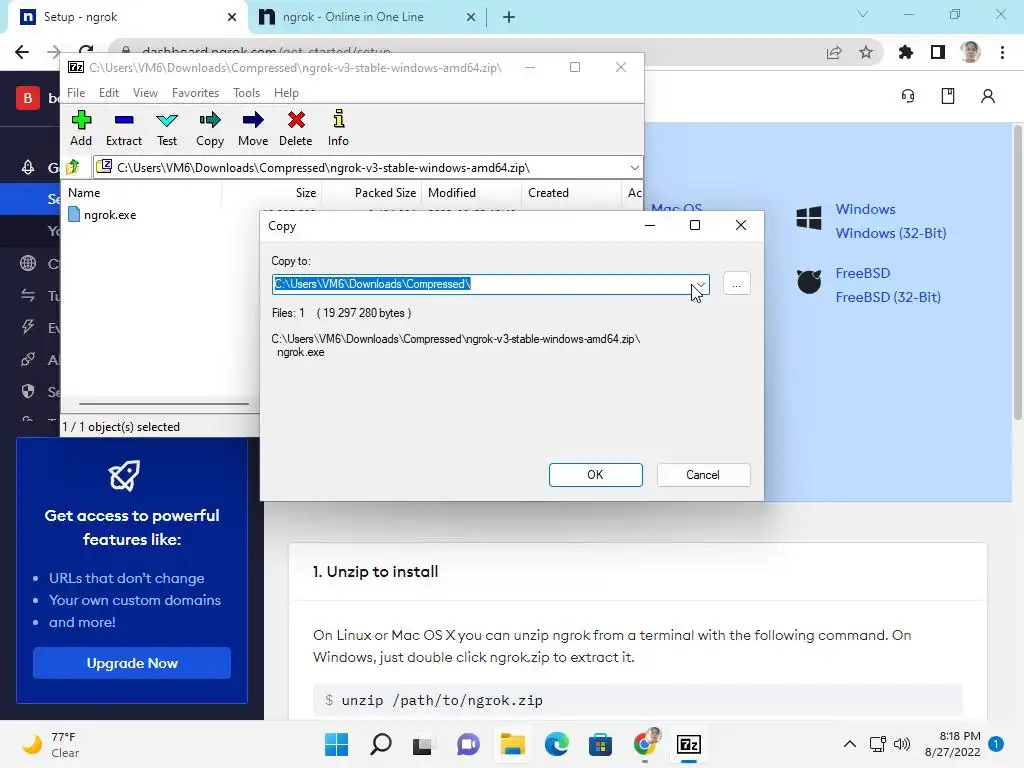
Task: Expand the Copy to path dropdown
Action: (700, 285)
